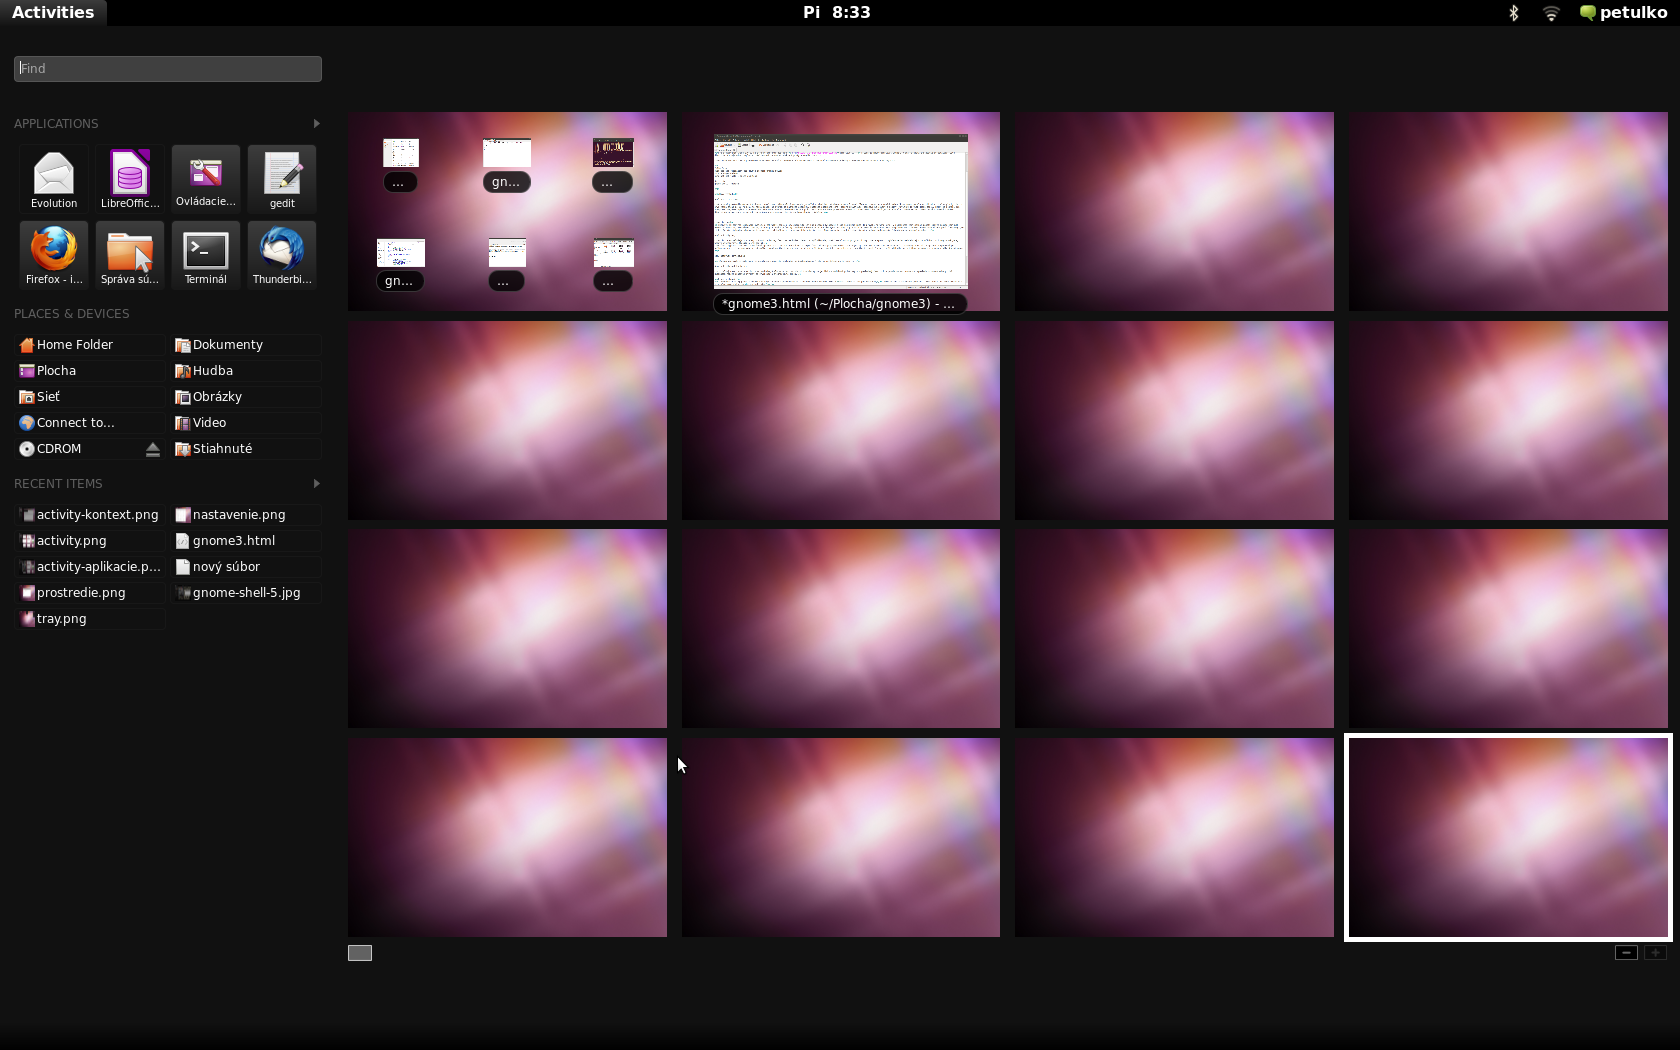
Task: Click the Activities button
Action: [53, 13]
